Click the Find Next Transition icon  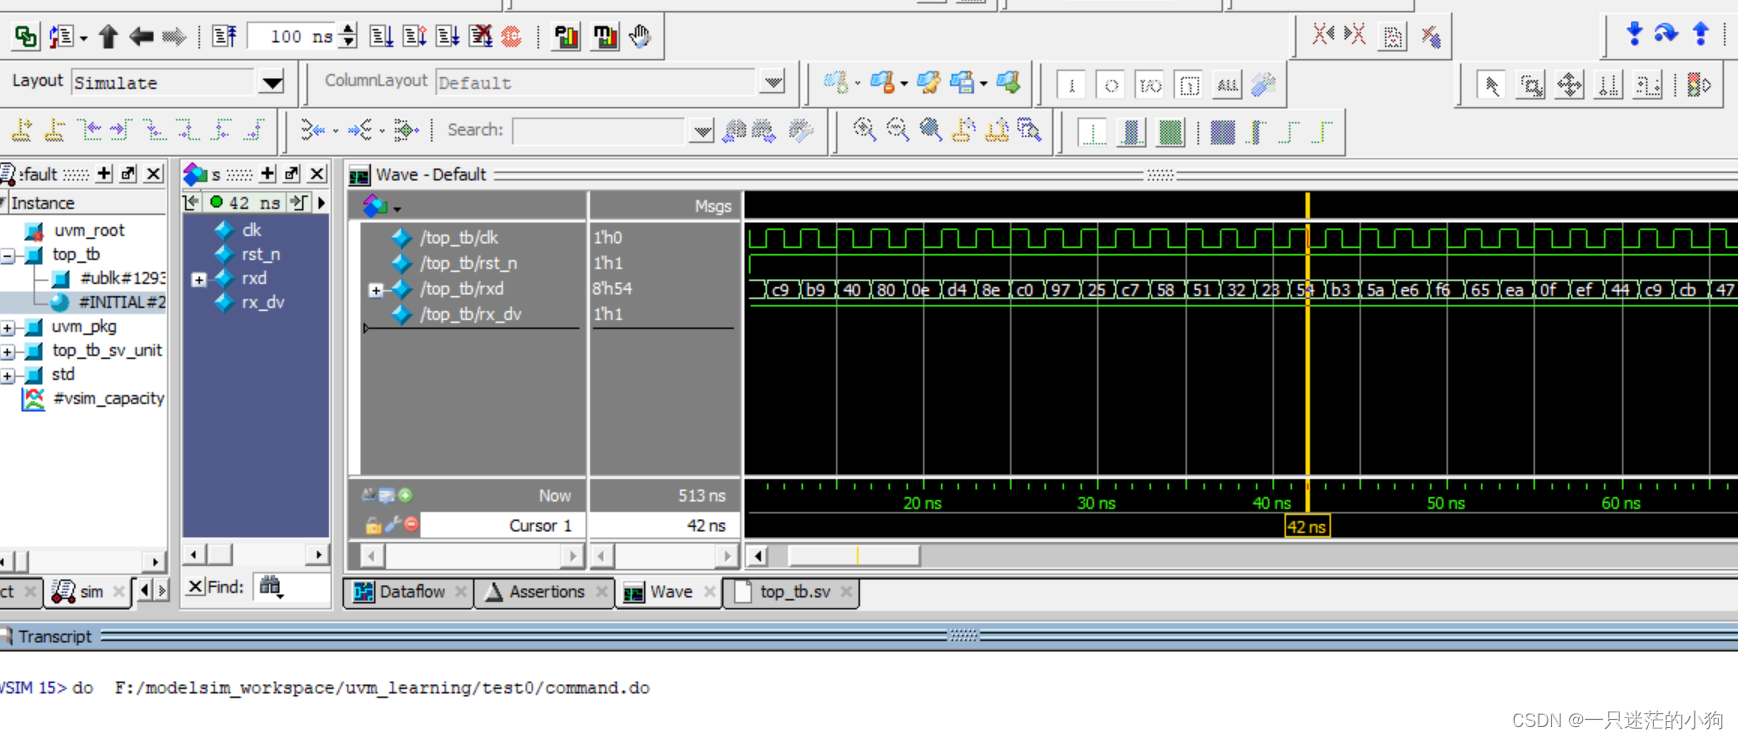click(x=121, y=130)
